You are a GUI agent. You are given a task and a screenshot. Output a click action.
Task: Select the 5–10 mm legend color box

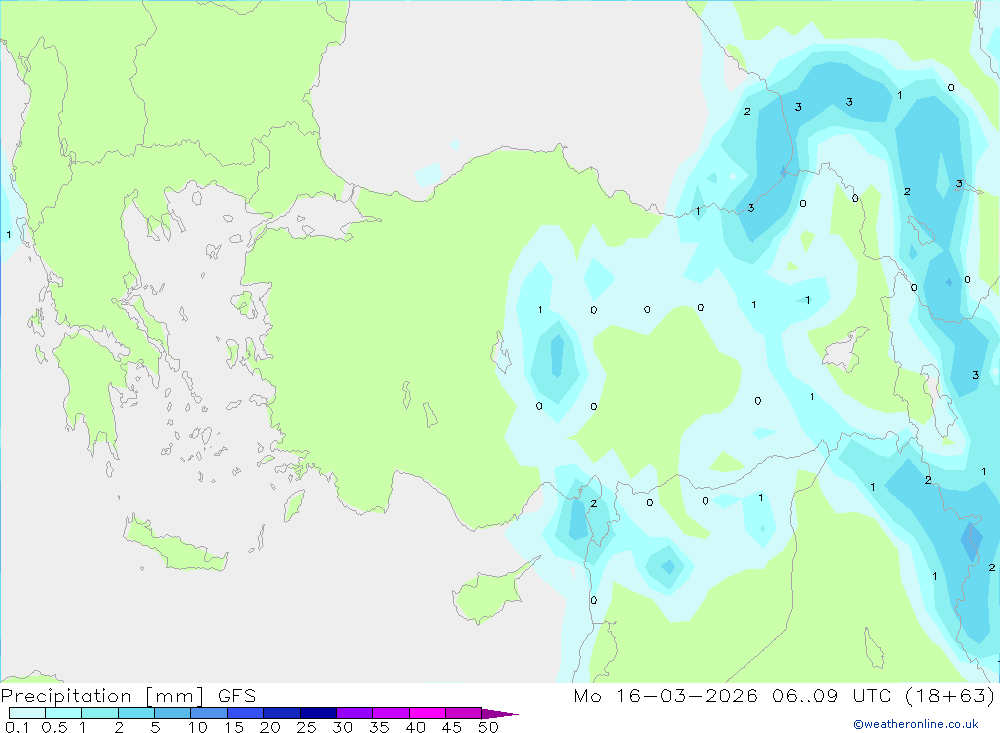coord(173,713)
